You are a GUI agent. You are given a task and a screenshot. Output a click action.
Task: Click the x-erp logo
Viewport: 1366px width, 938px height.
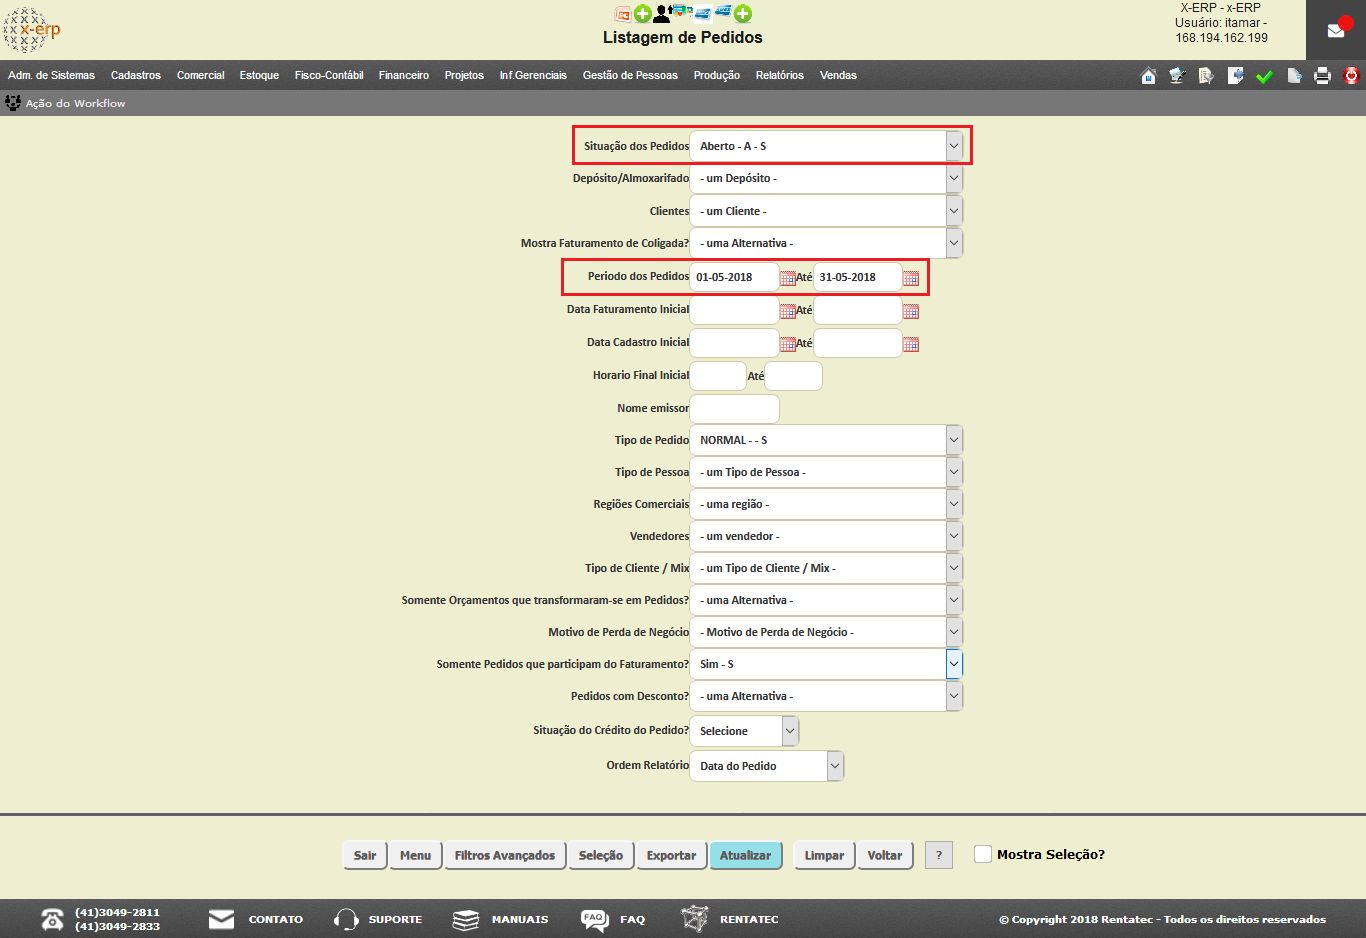(31, 30)
